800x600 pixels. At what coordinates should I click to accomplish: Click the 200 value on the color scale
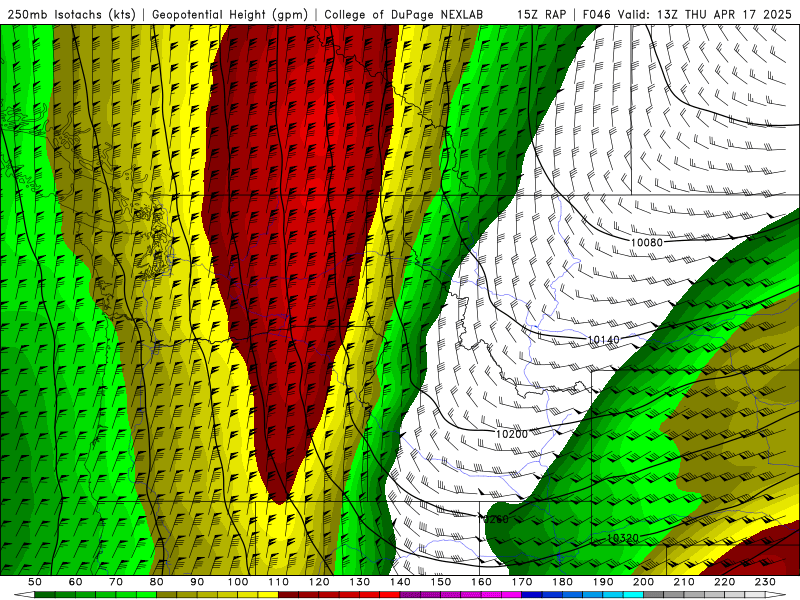[644, 582]
